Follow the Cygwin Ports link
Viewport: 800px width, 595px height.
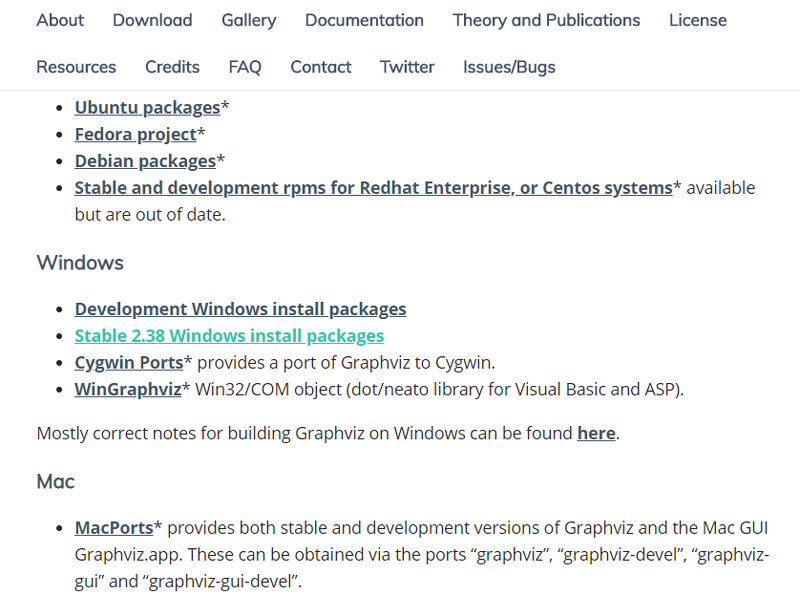click(x=129, y=363)
